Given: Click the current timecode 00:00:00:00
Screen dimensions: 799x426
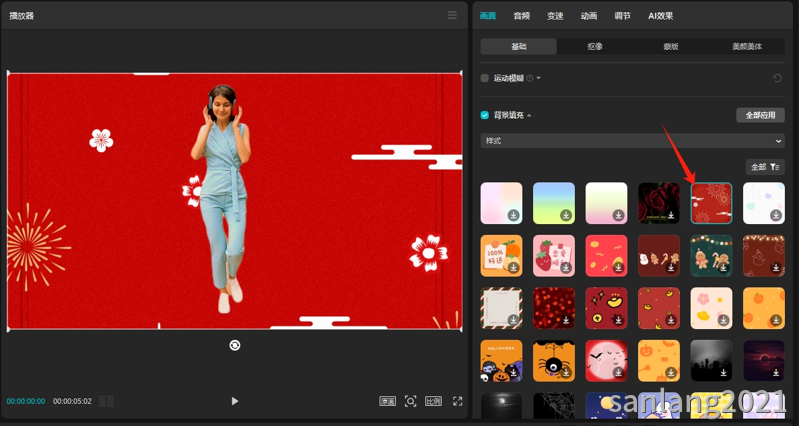Looking at the screenshot, I should tap(26, 401).
